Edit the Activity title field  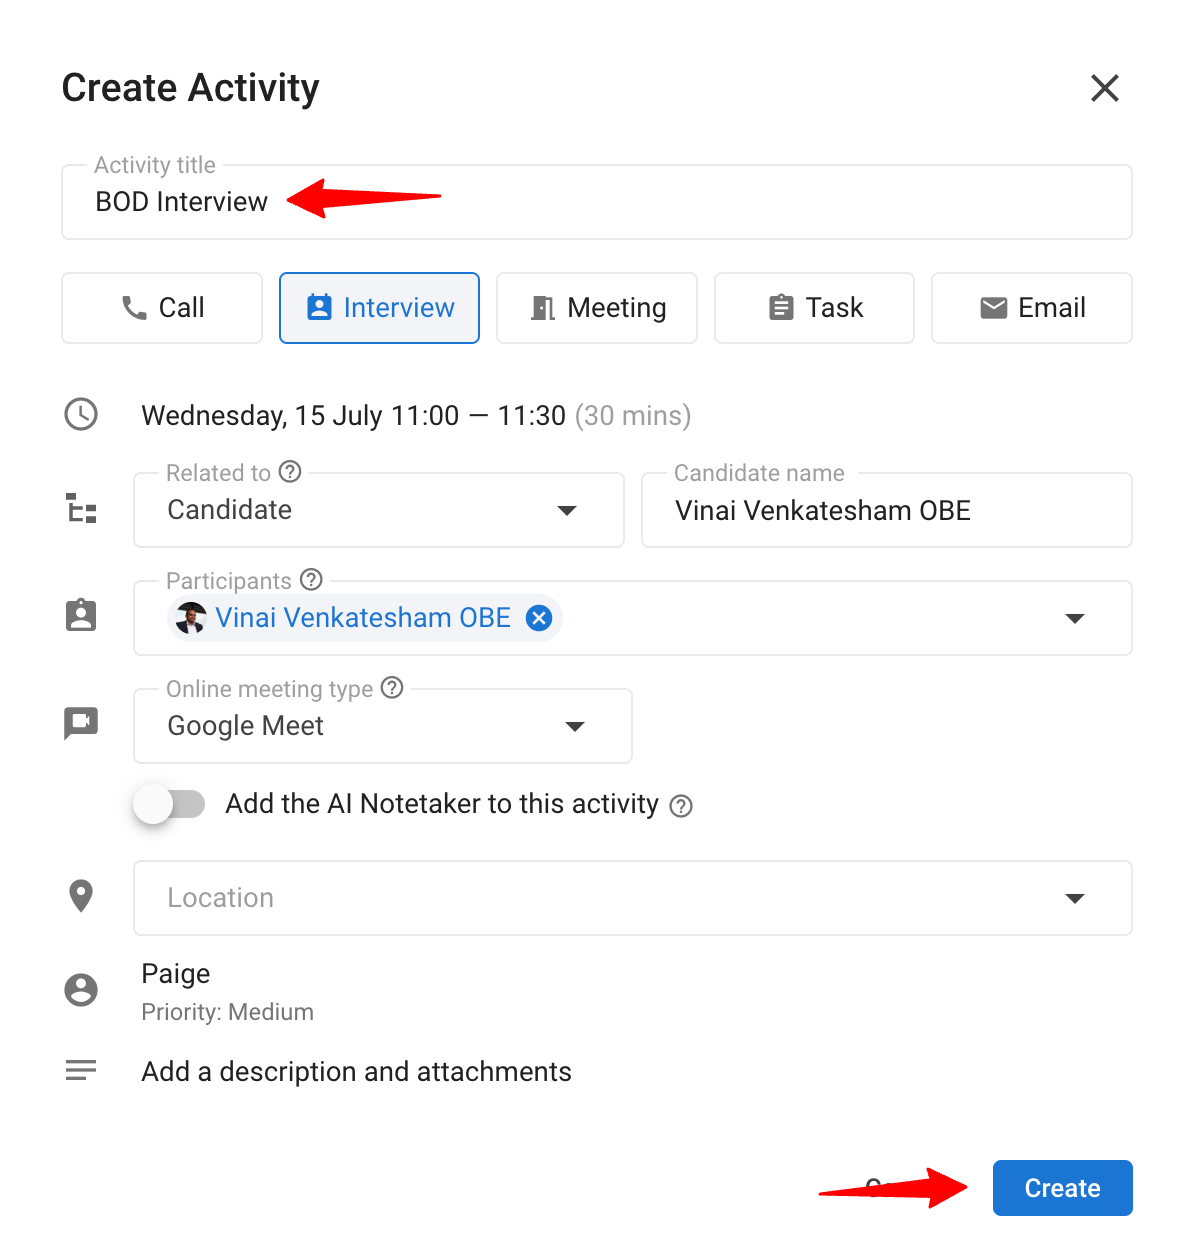(x=596, y=202)
